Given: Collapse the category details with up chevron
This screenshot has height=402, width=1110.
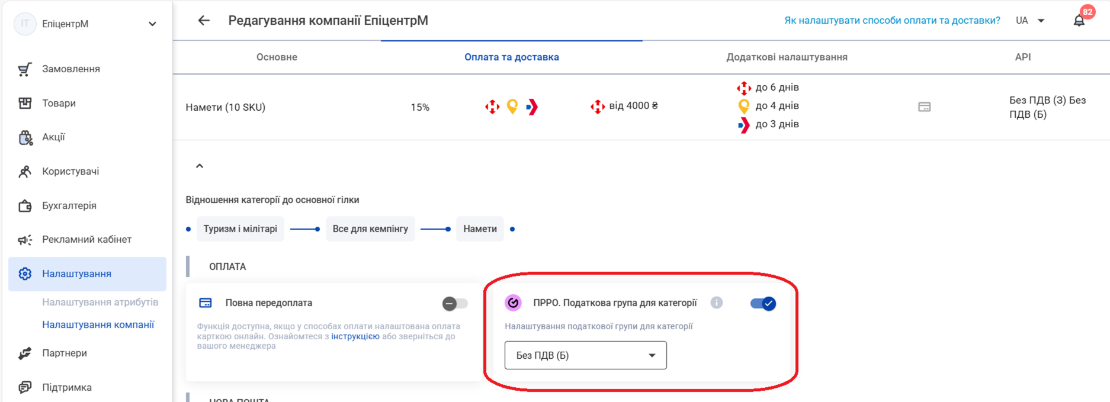Looking at the screenshot, I should point(200,166).
